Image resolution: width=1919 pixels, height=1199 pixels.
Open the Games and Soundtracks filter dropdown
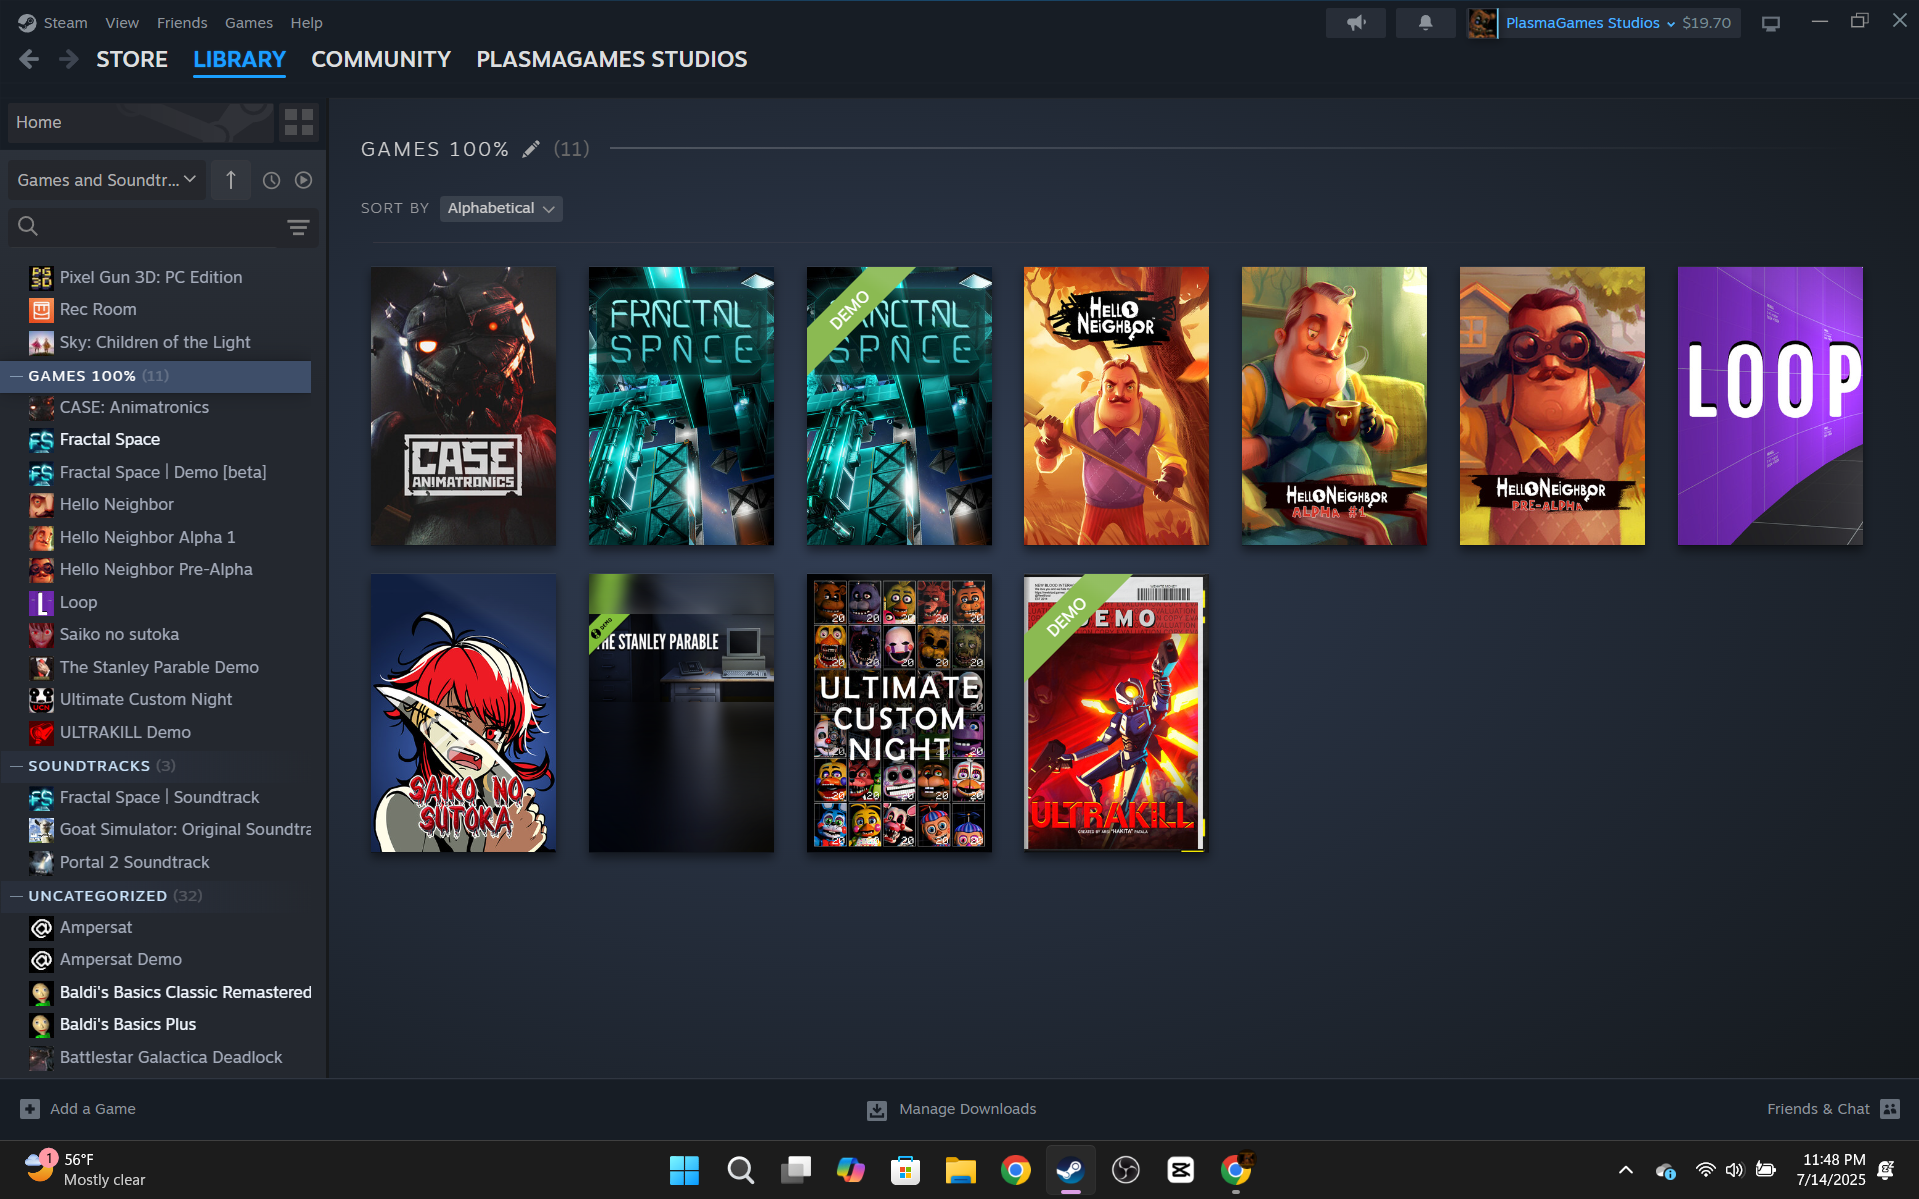tap(107, 180)
